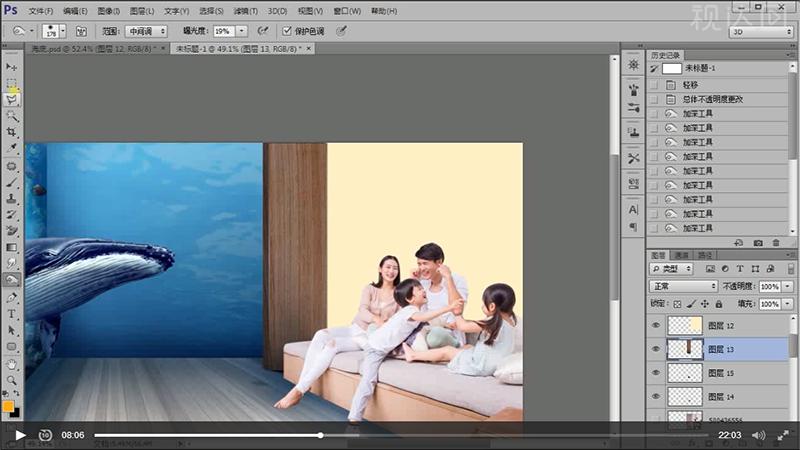Screen dimensions: 800x450
Task: Select the Brush tool
Action: pos(11,182)
